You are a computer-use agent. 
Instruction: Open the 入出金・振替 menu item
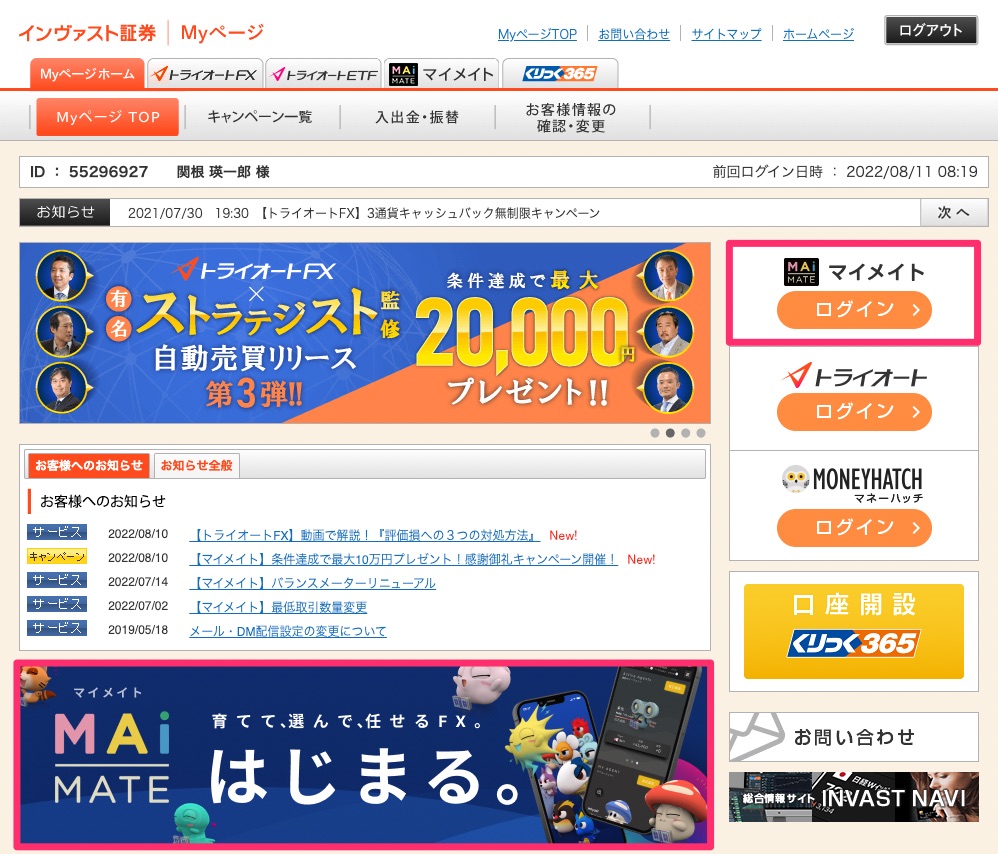tap(417, 117)
